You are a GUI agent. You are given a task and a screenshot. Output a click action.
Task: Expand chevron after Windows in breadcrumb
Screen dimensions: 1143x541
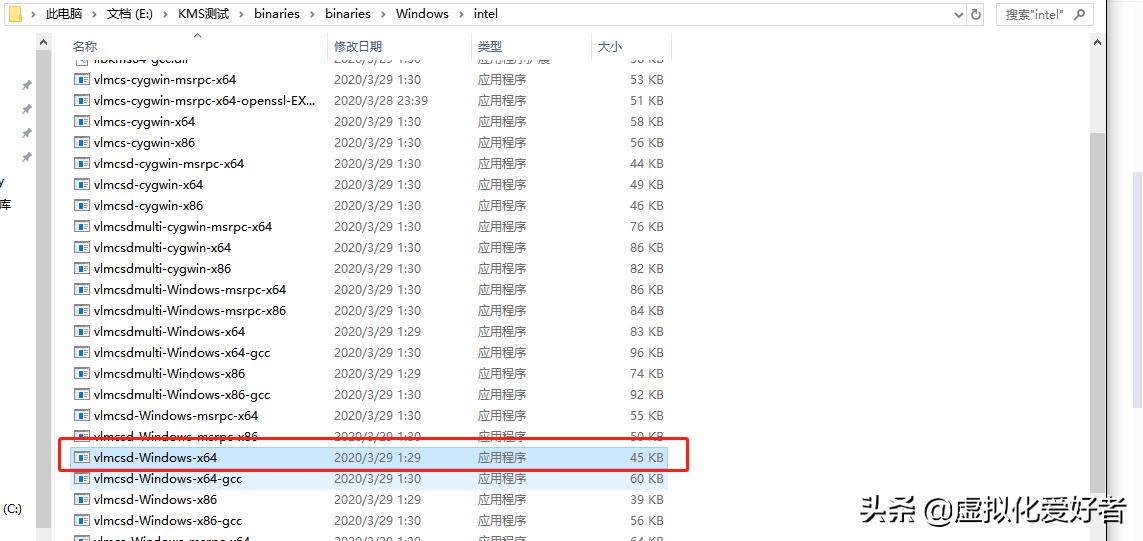461,14
